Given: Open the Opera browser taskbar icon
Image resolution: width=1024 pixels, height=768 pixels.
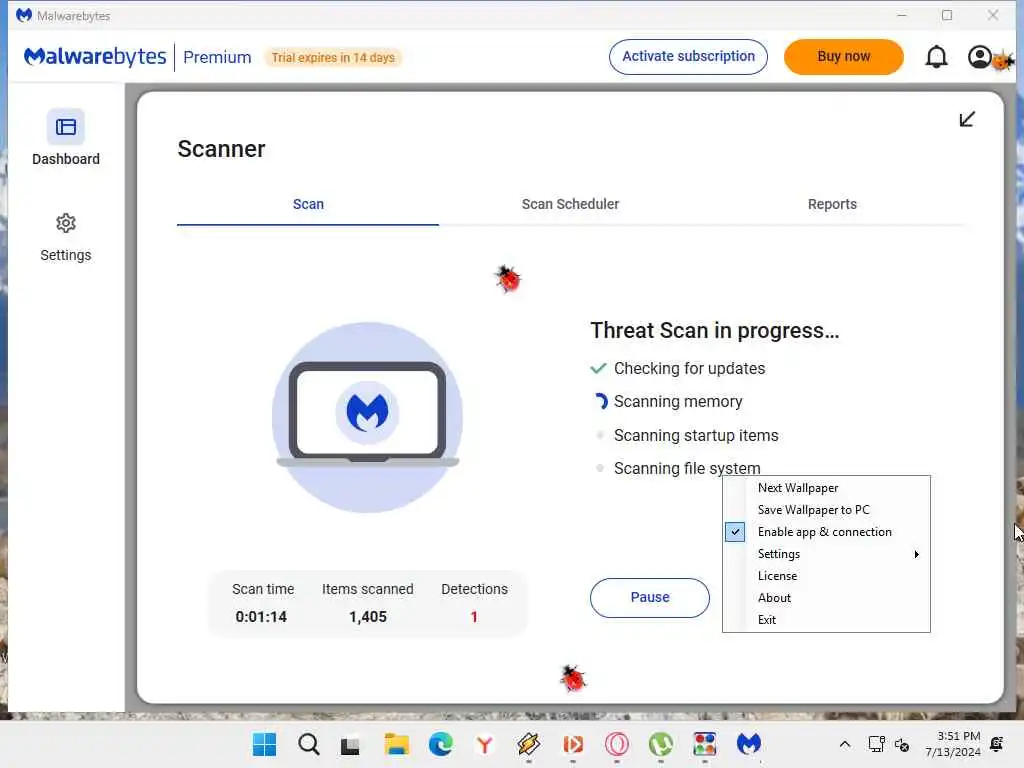Looking at the screenshot, I should click(616, 744).
